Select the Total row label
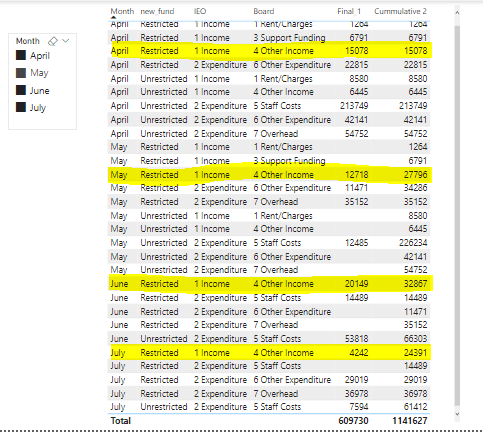The height and width of the screenshot is (433, 483). 121,421
